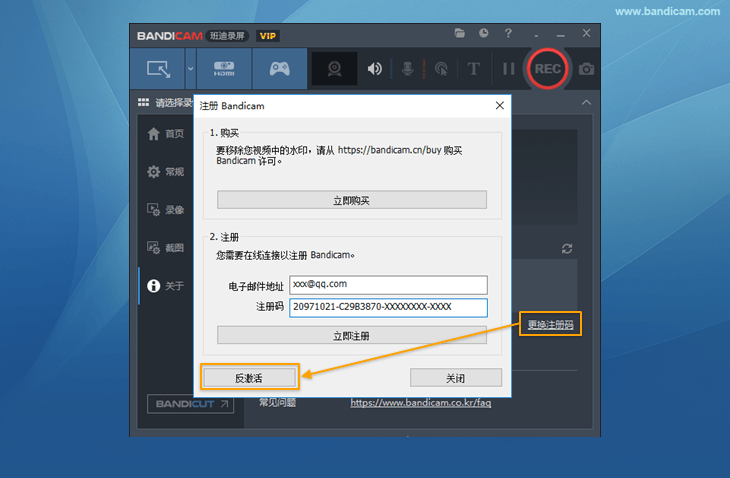Click the pause recording icon
730x478 pixels.
(508, 69)
